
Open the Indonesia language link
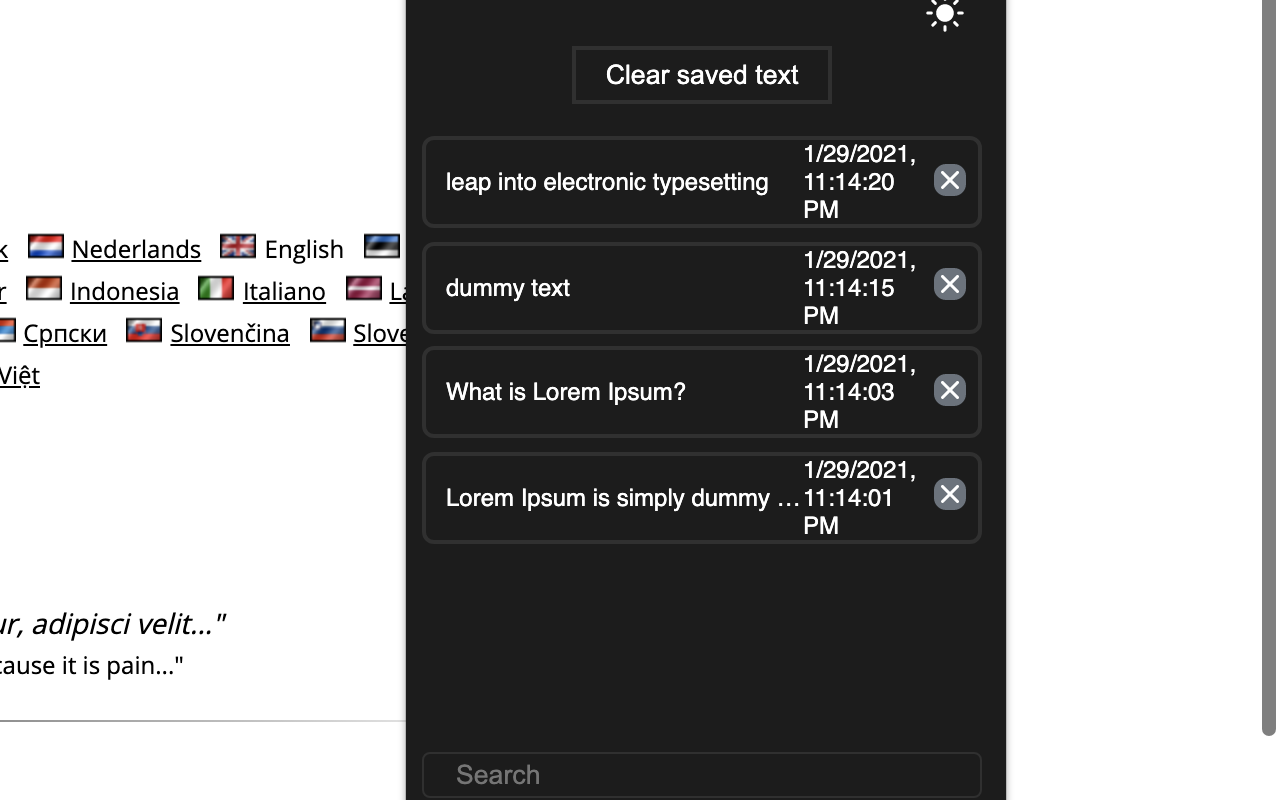pos(124,291)
